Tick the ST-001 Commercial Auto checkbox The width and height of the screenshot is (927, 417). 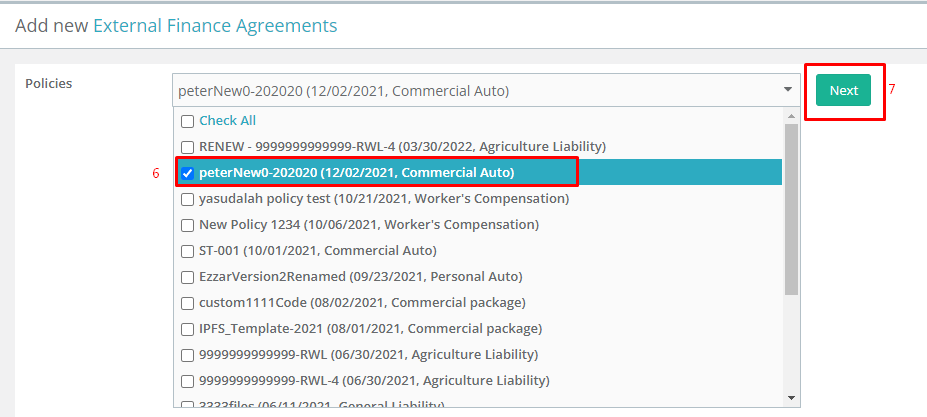[187, 251]
